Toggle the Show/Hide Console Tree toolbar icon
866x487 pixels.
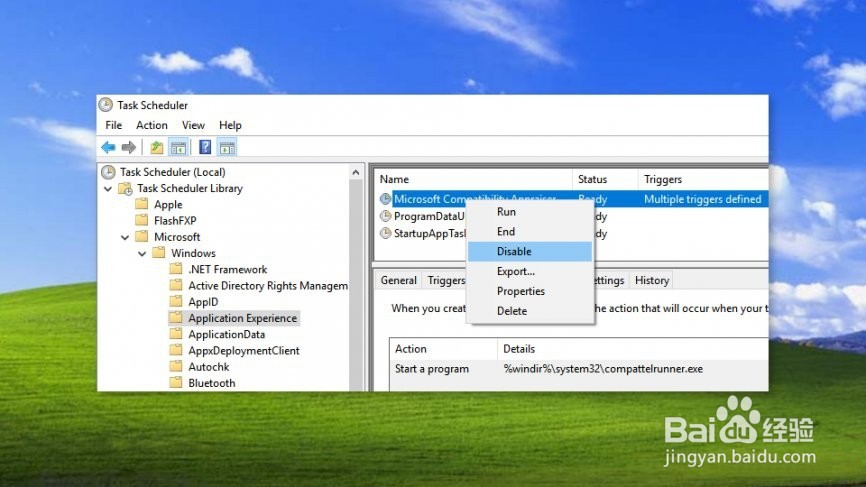click(x=178, y=147)
